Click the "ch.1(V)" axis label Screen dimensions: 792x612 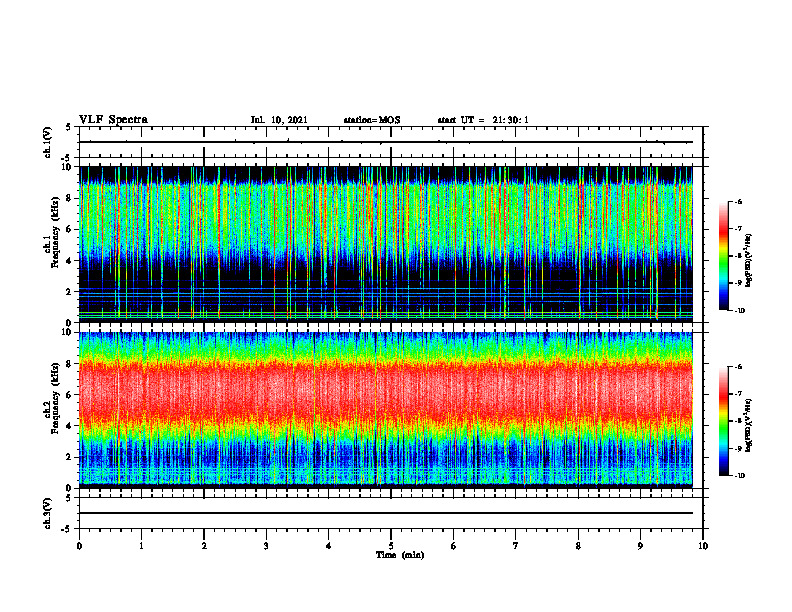(48, 142)
